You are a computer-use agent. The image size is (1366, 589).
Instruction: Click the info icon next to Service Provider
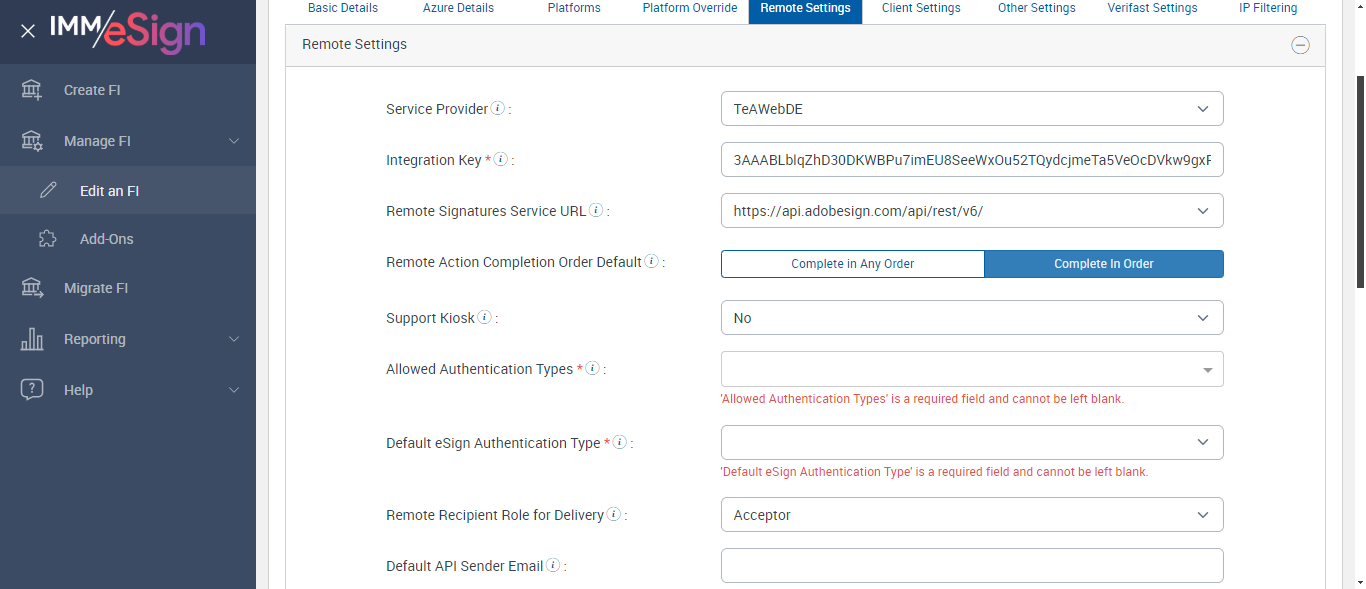498,109
